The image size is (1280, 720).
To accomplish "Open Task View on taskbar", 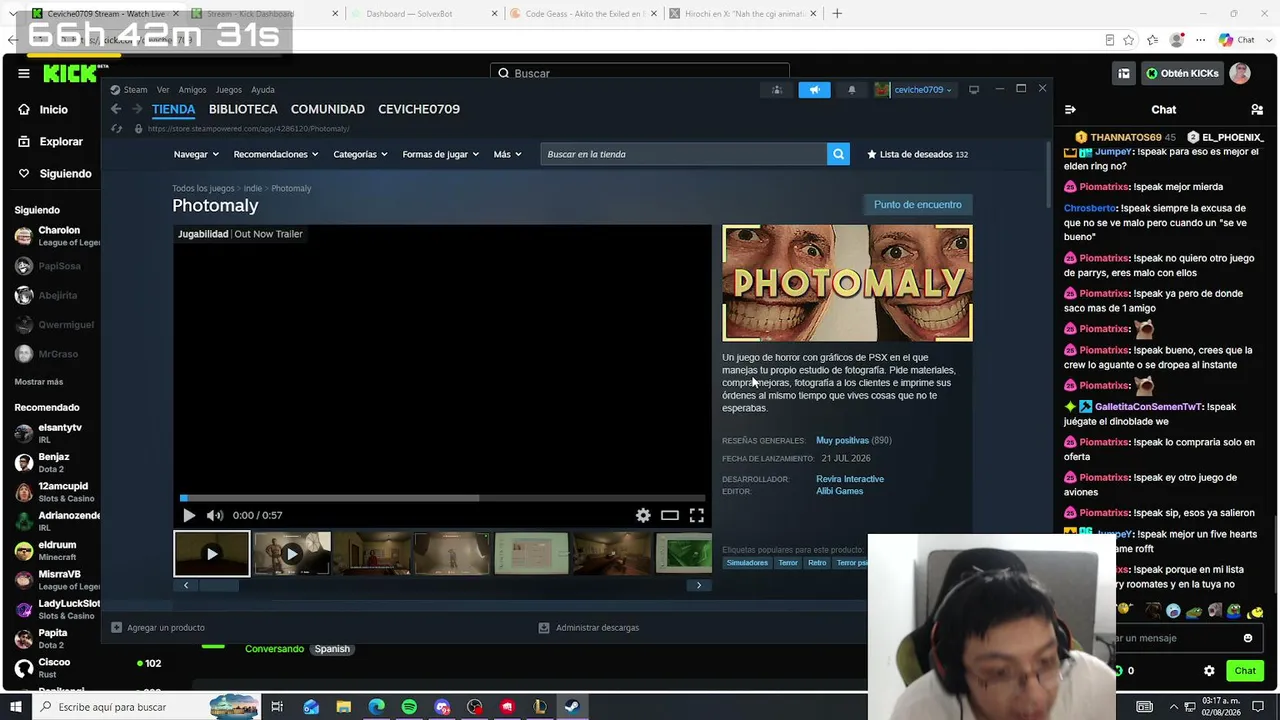I will 277,707.
